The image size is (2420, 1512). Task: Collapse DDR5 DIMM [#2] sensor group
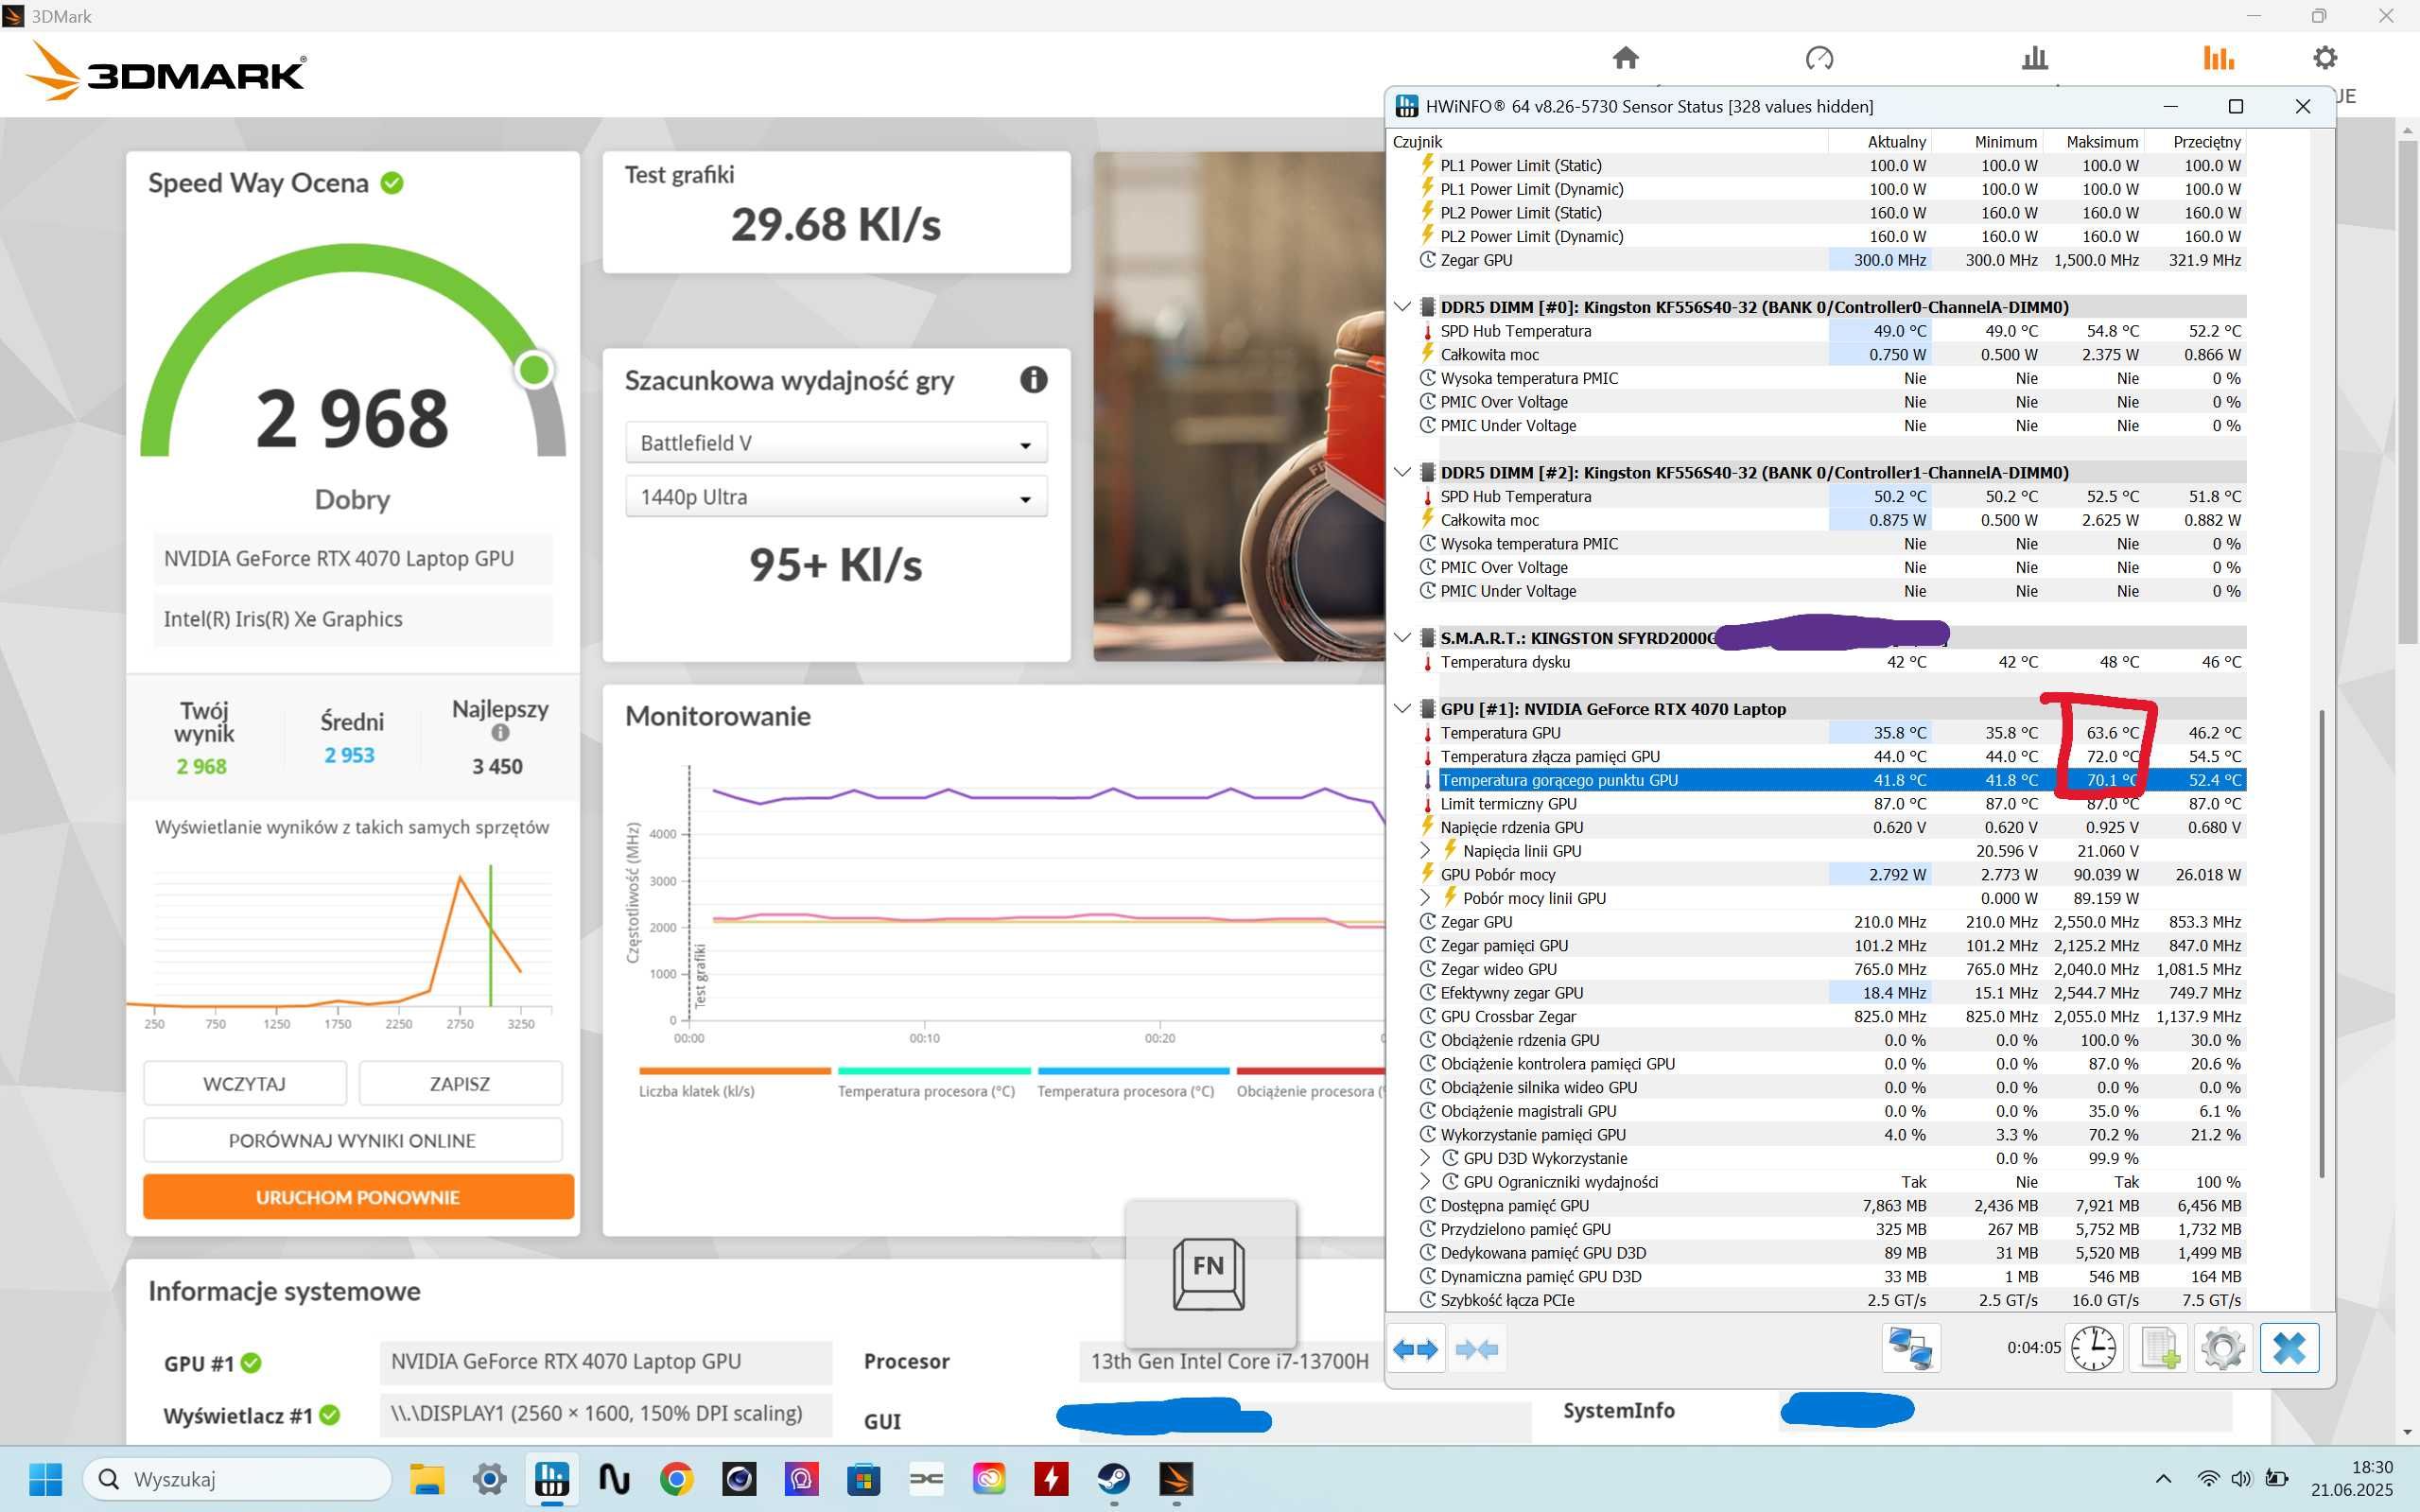point(1402,472)
